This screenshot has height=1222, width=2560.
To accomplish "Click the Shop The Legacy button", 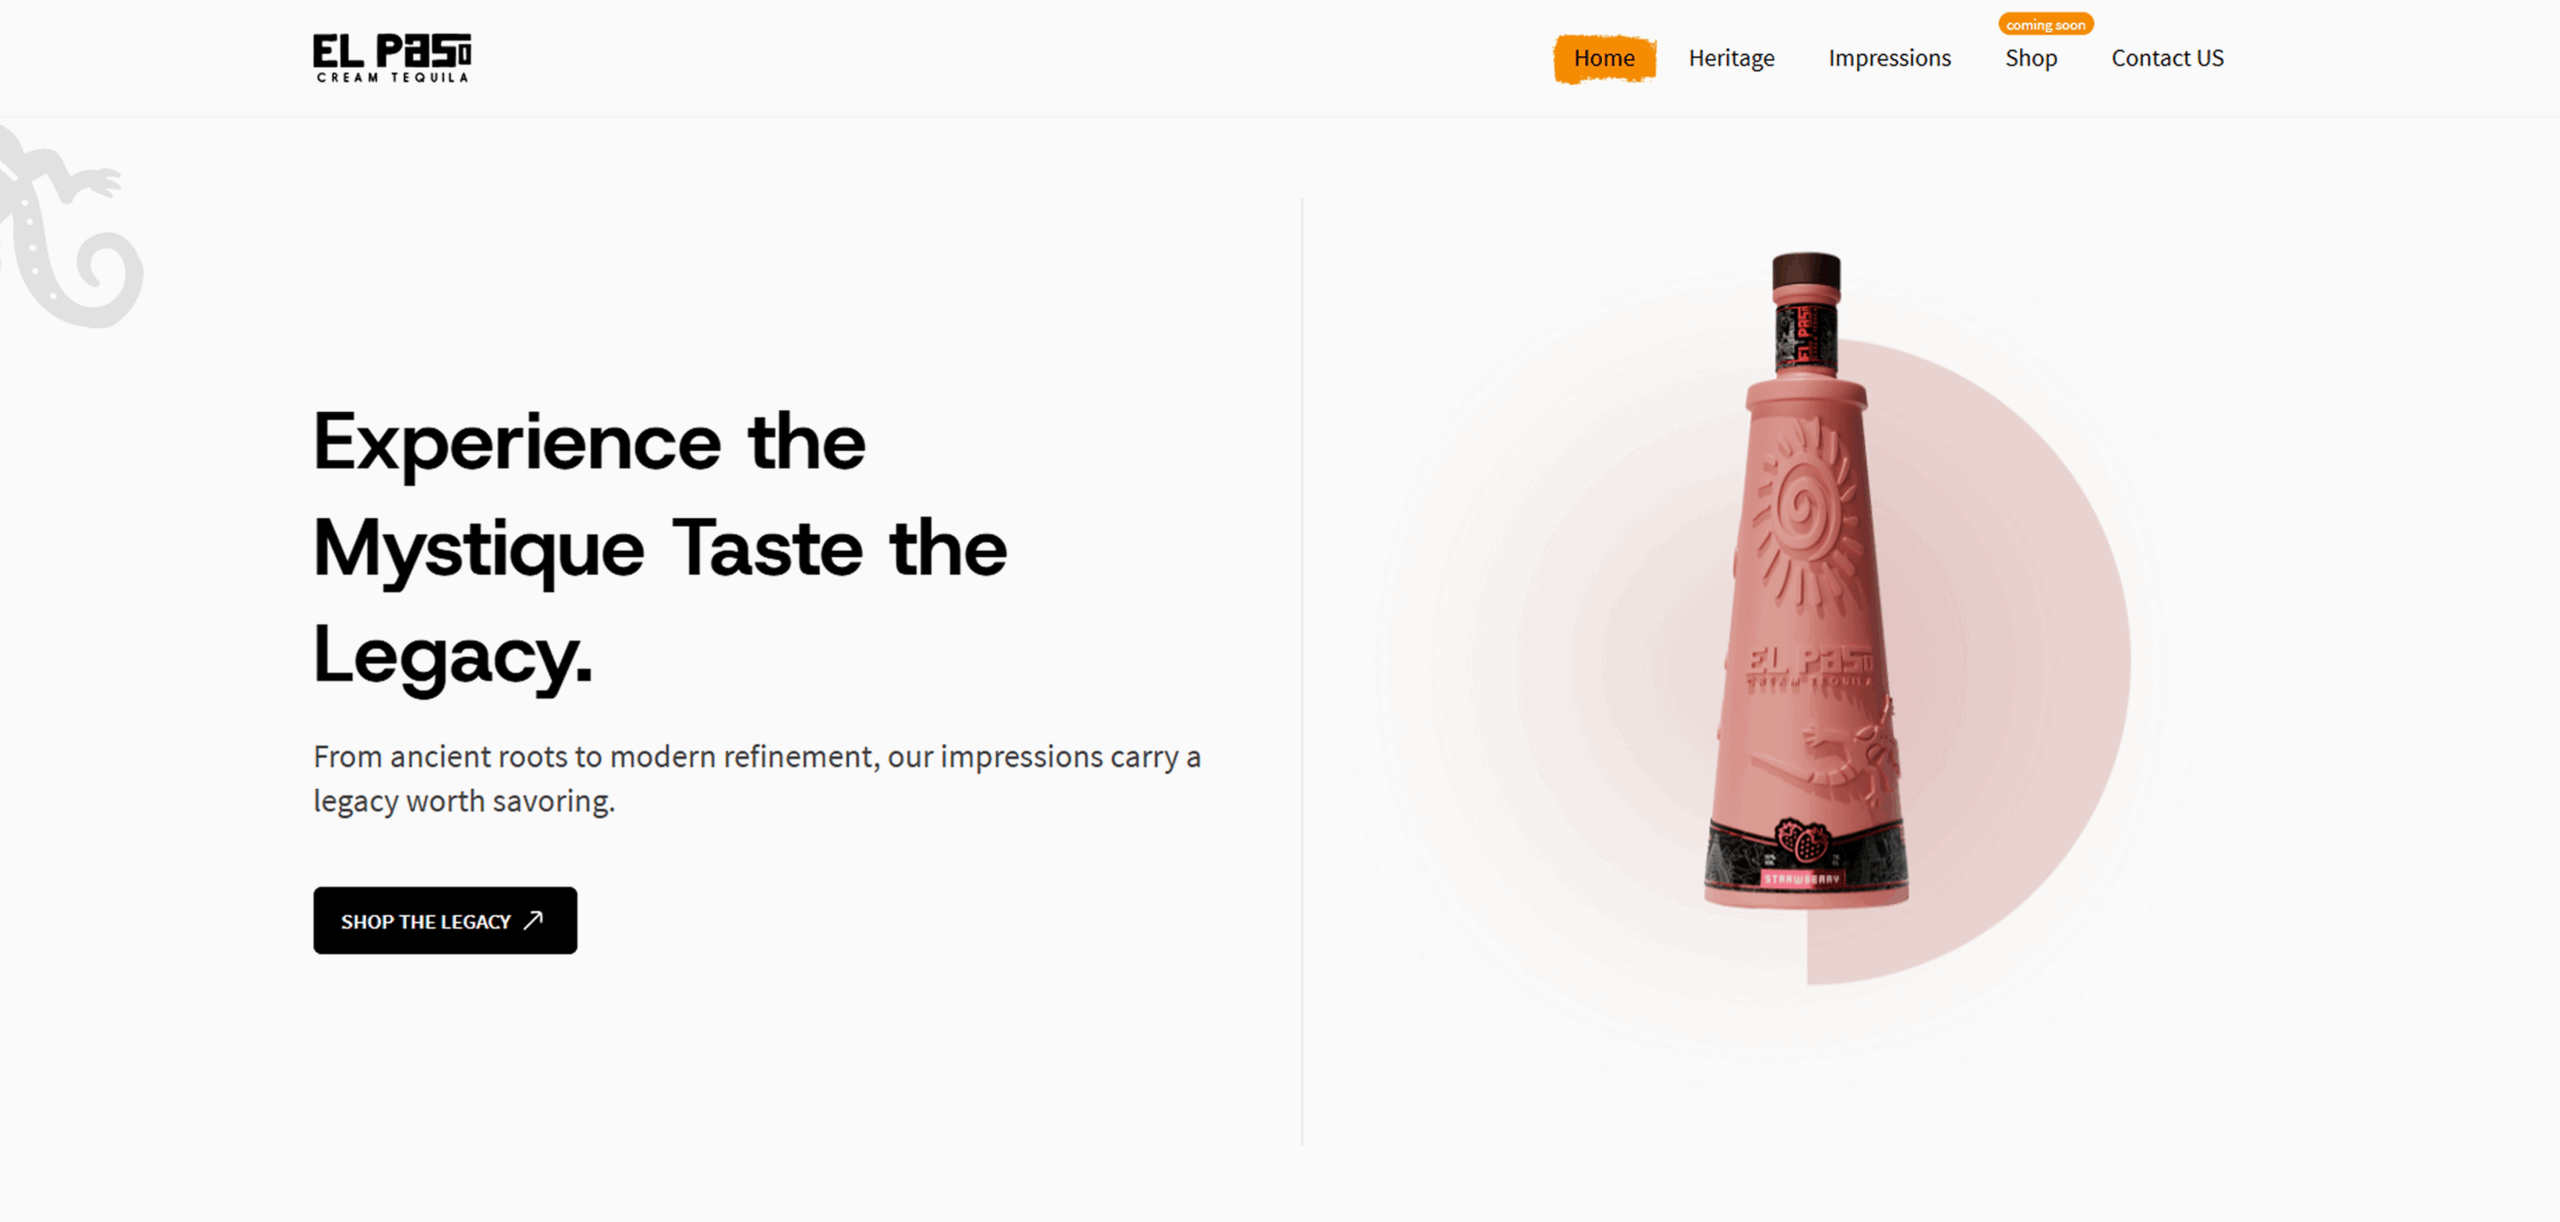I will tap(445, 920).
